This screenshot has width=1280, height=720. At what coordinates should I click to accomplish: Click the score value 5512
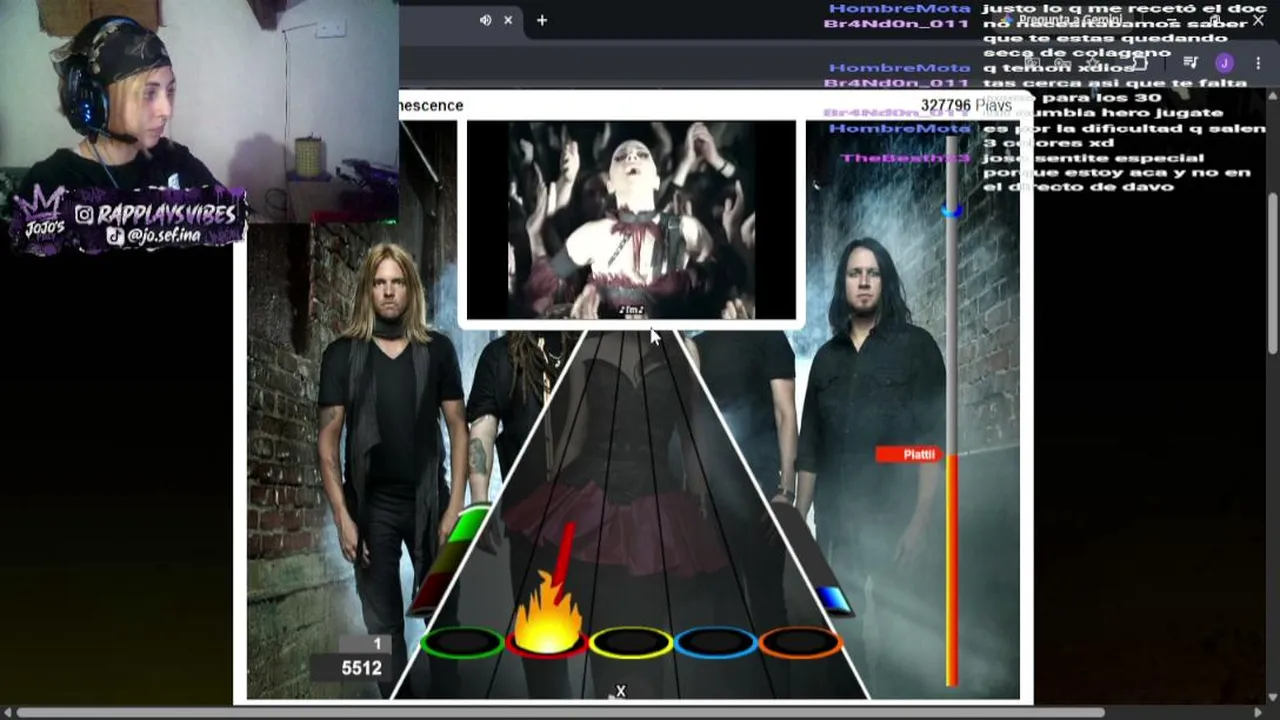point(361,667)
